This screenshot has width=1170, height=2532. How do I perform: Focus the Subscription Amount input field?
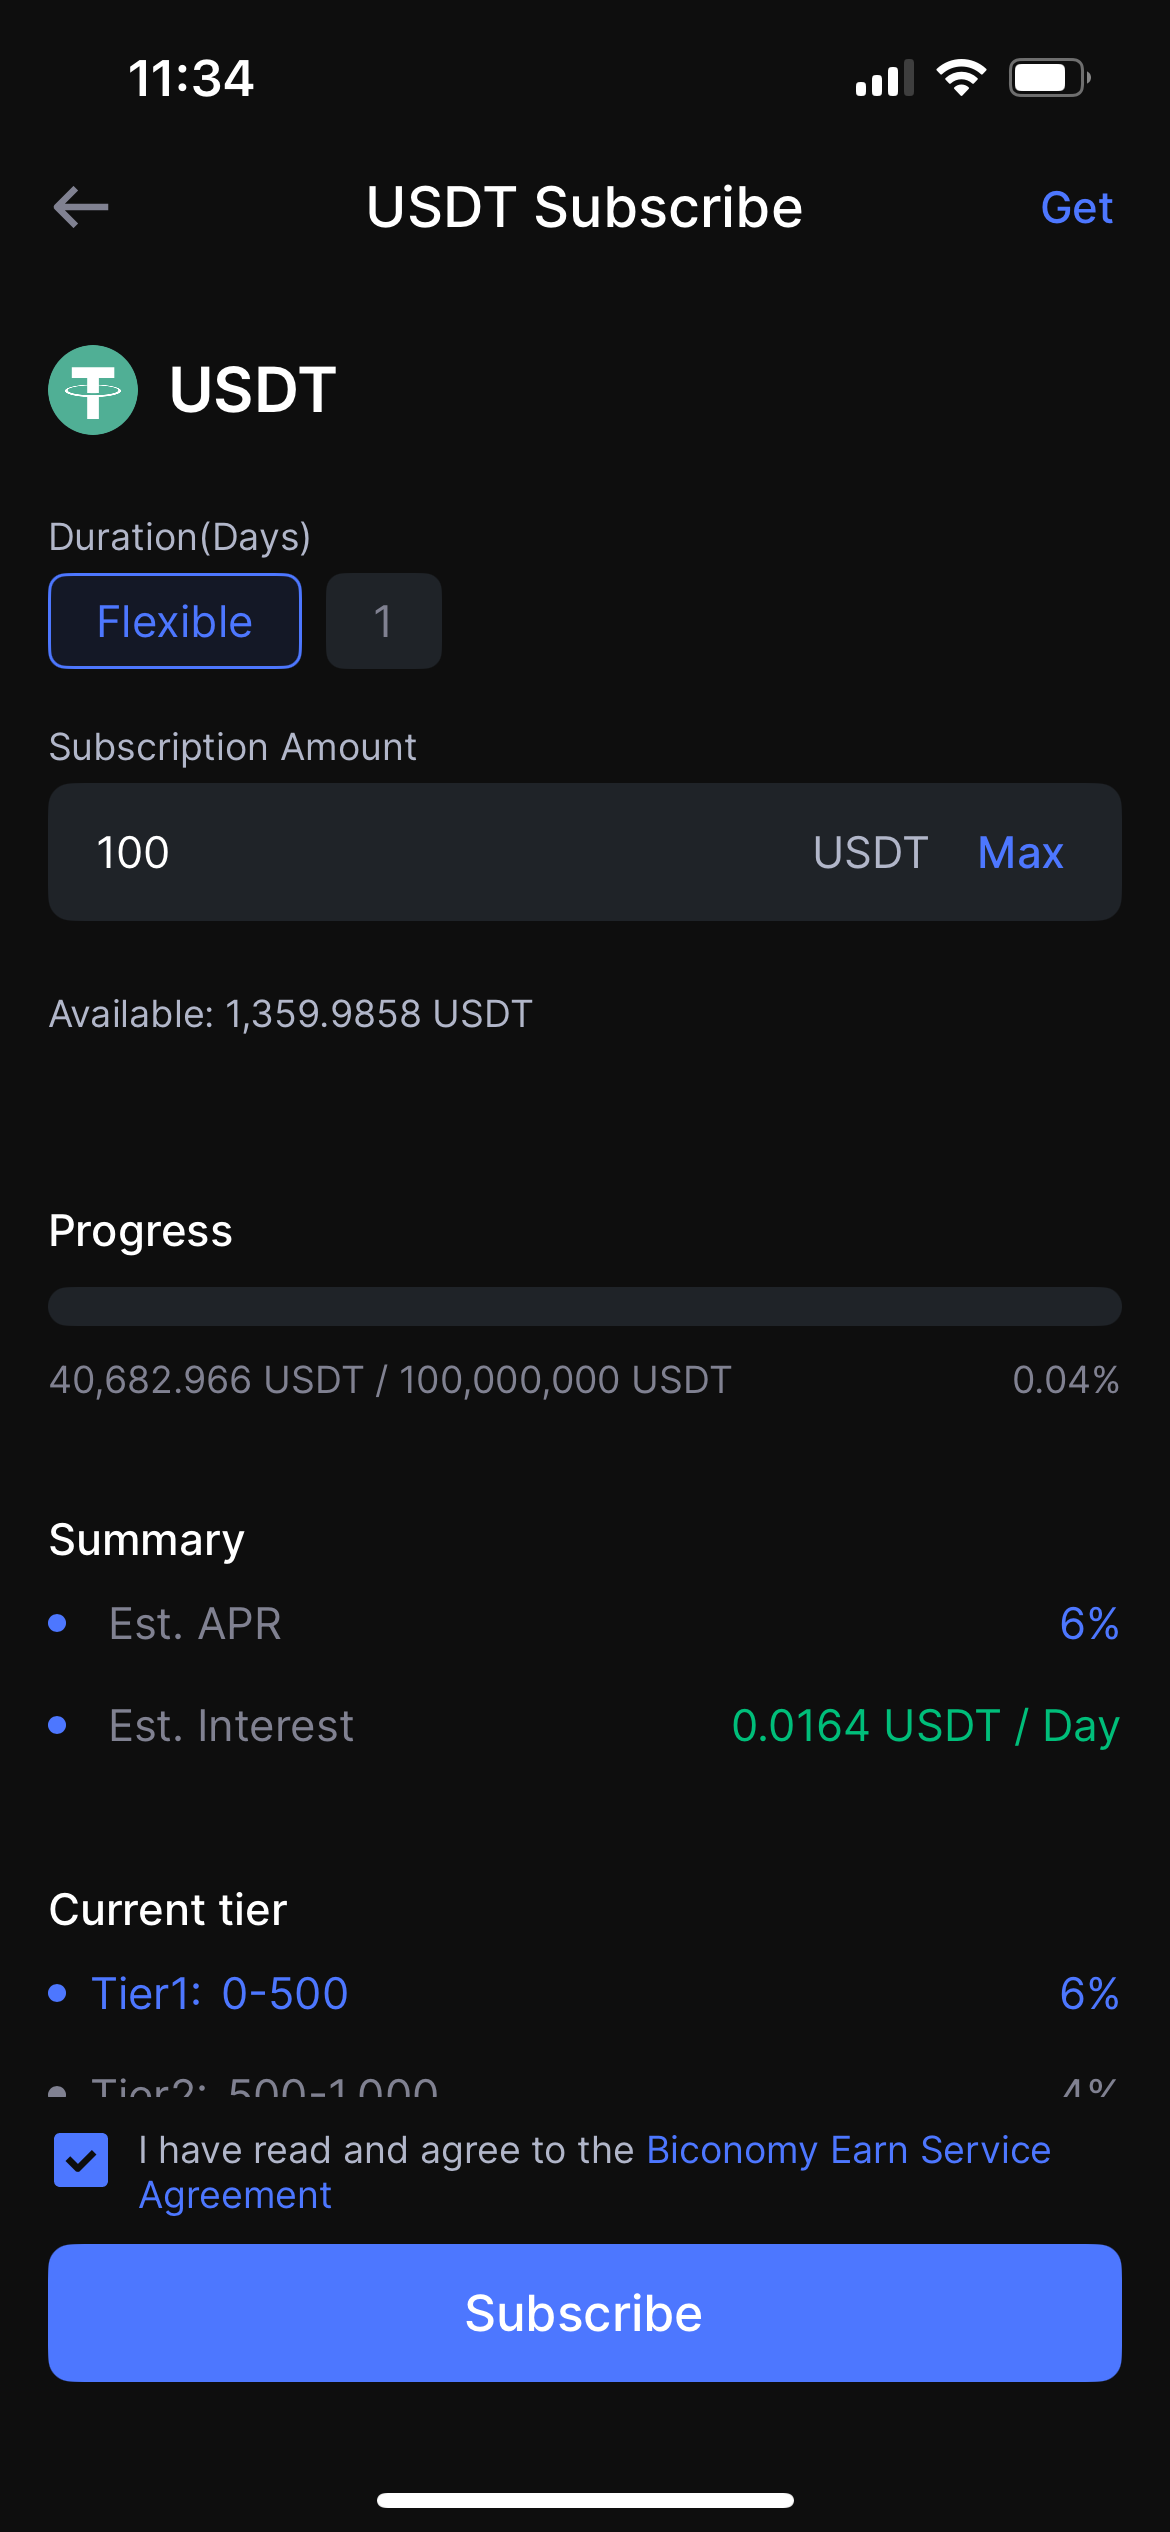click(x=440, y=852)
